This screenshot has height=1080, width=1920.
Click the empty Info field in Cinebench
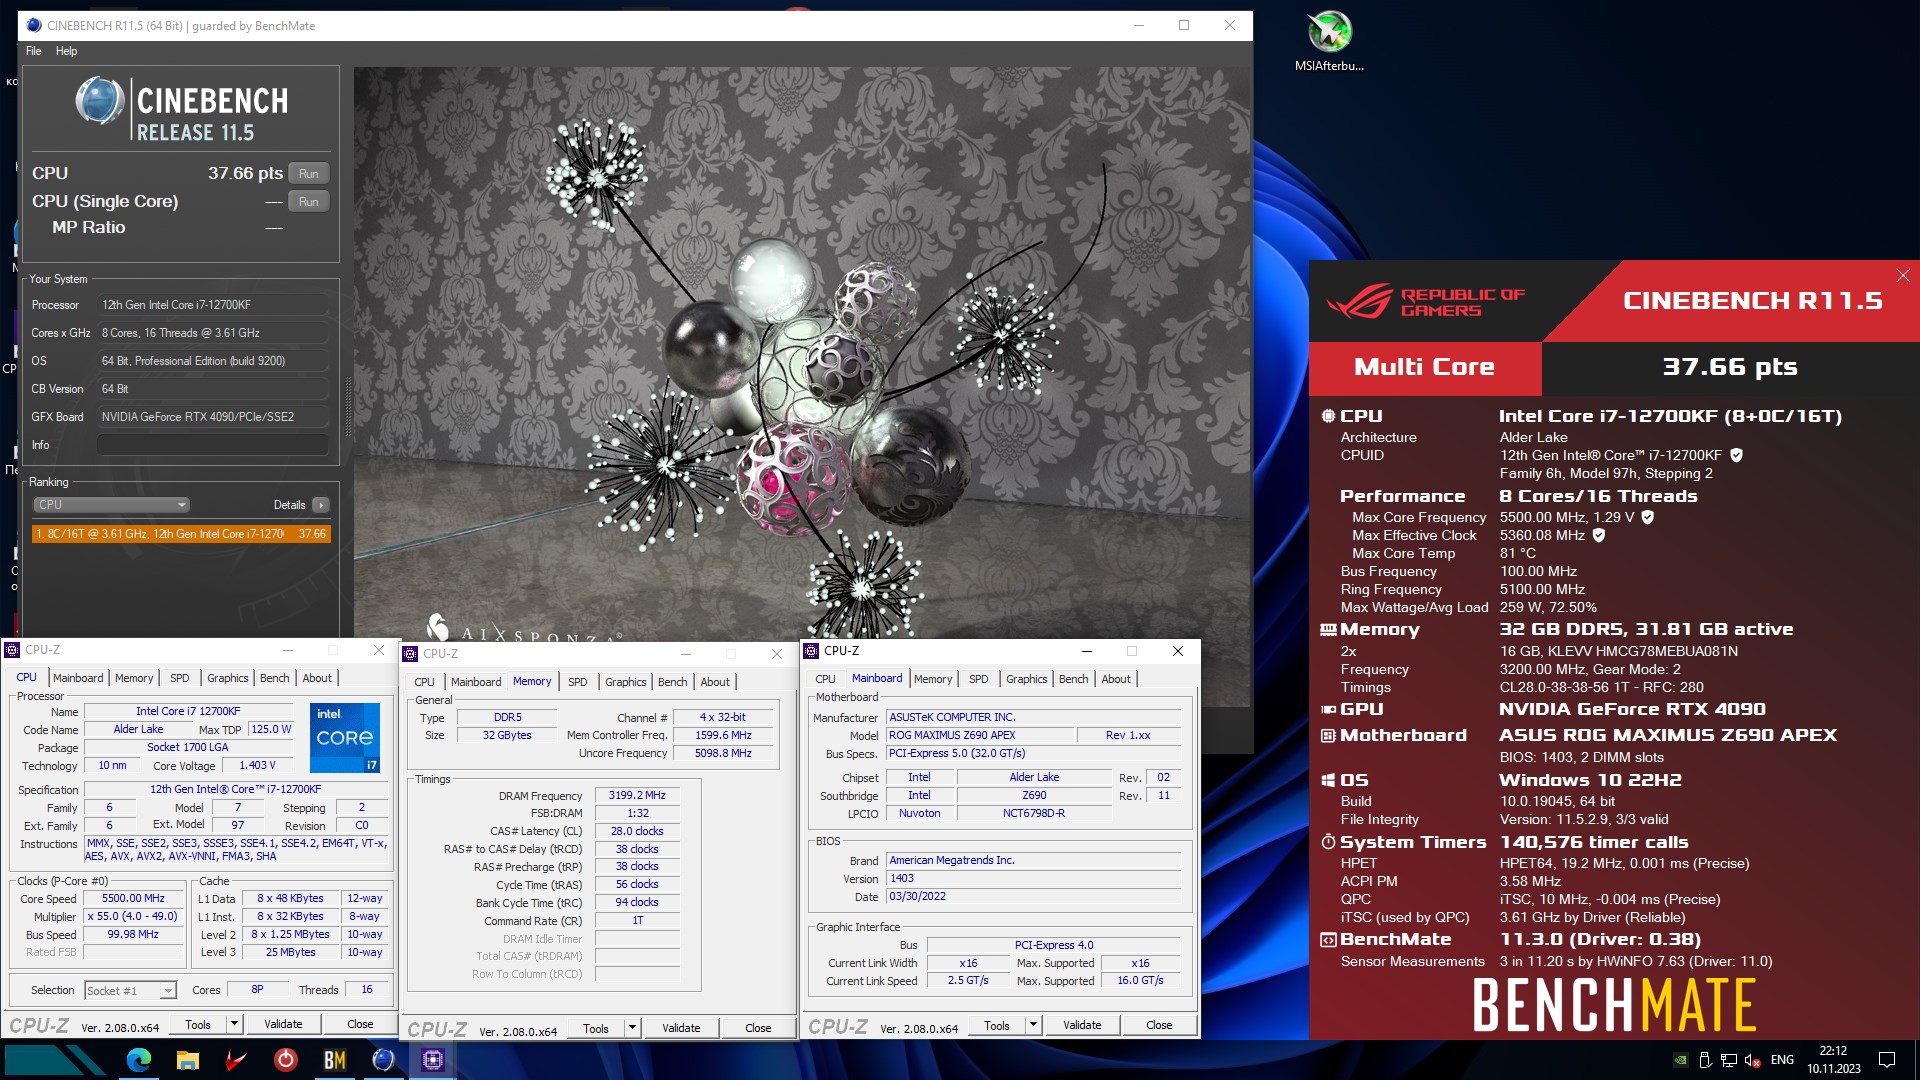(x=213, y=445)
